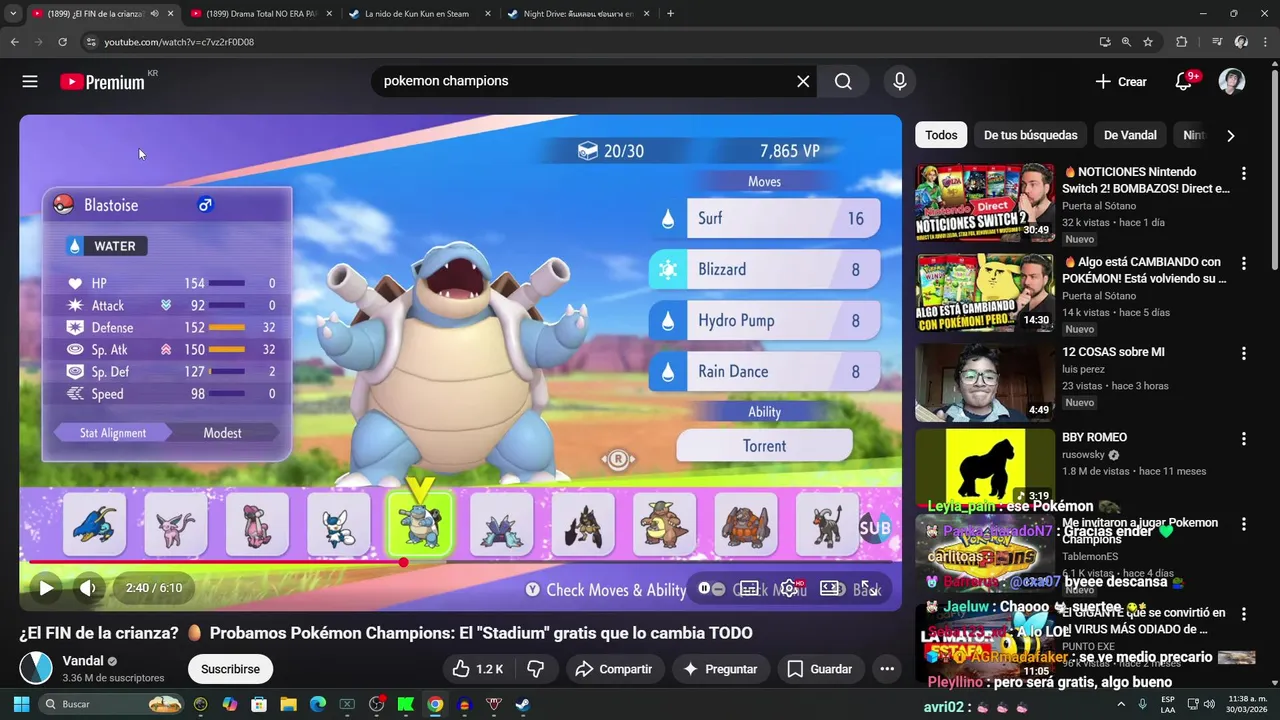Save the video with Guardar
This screenshot has height=720, width=1280.
(820, 669)
